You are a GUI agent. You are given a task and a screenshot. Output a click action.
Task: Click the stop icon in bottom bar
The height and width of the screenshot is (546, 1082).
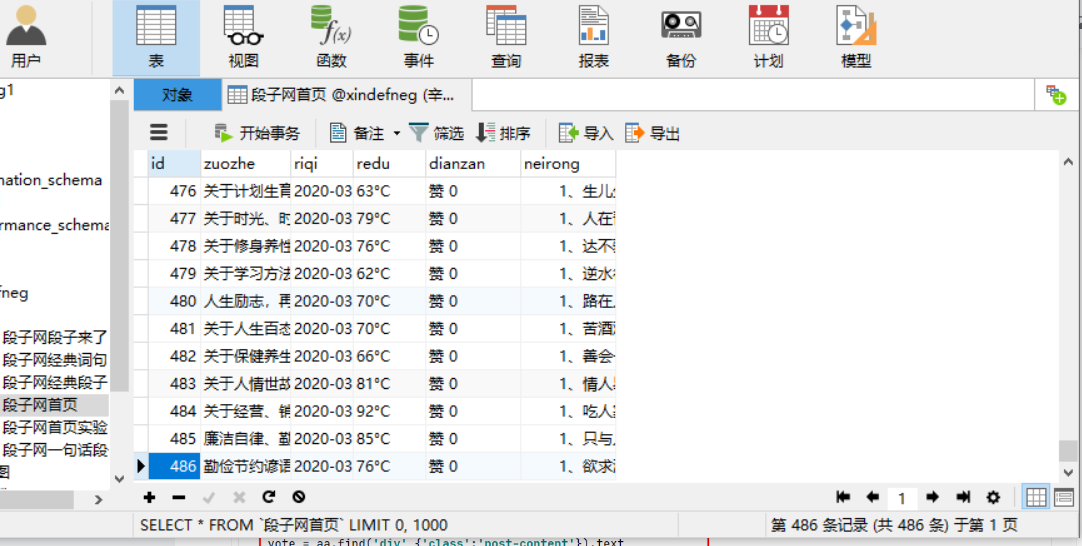(299, 497)
